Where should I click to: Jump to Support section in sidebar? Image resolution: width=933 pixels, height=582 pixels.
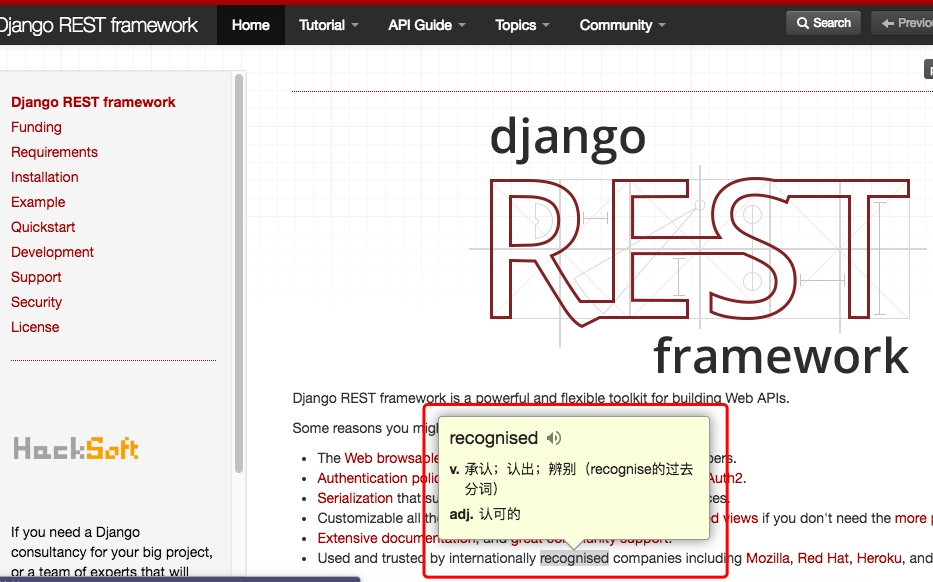pos(36,277)
